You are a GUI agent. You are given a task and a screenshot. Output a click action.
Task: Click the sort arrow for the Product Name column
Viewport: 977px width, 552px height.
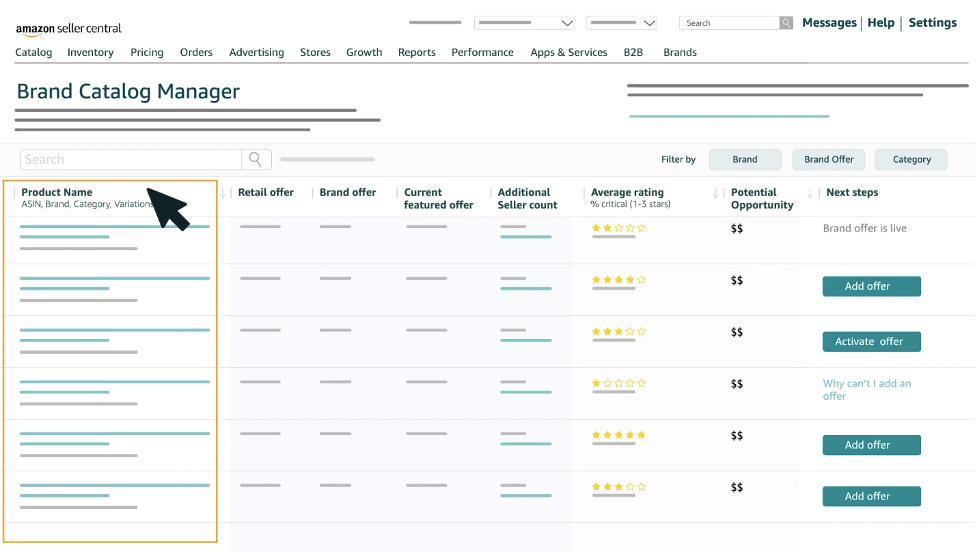(222, 193)
